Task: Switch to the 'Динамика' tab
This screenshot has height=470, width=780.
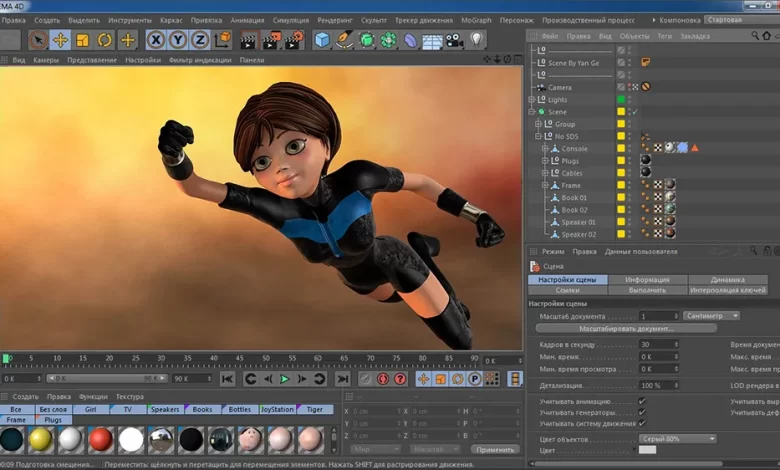Action: pyautogui.click(x=727, y=280)
